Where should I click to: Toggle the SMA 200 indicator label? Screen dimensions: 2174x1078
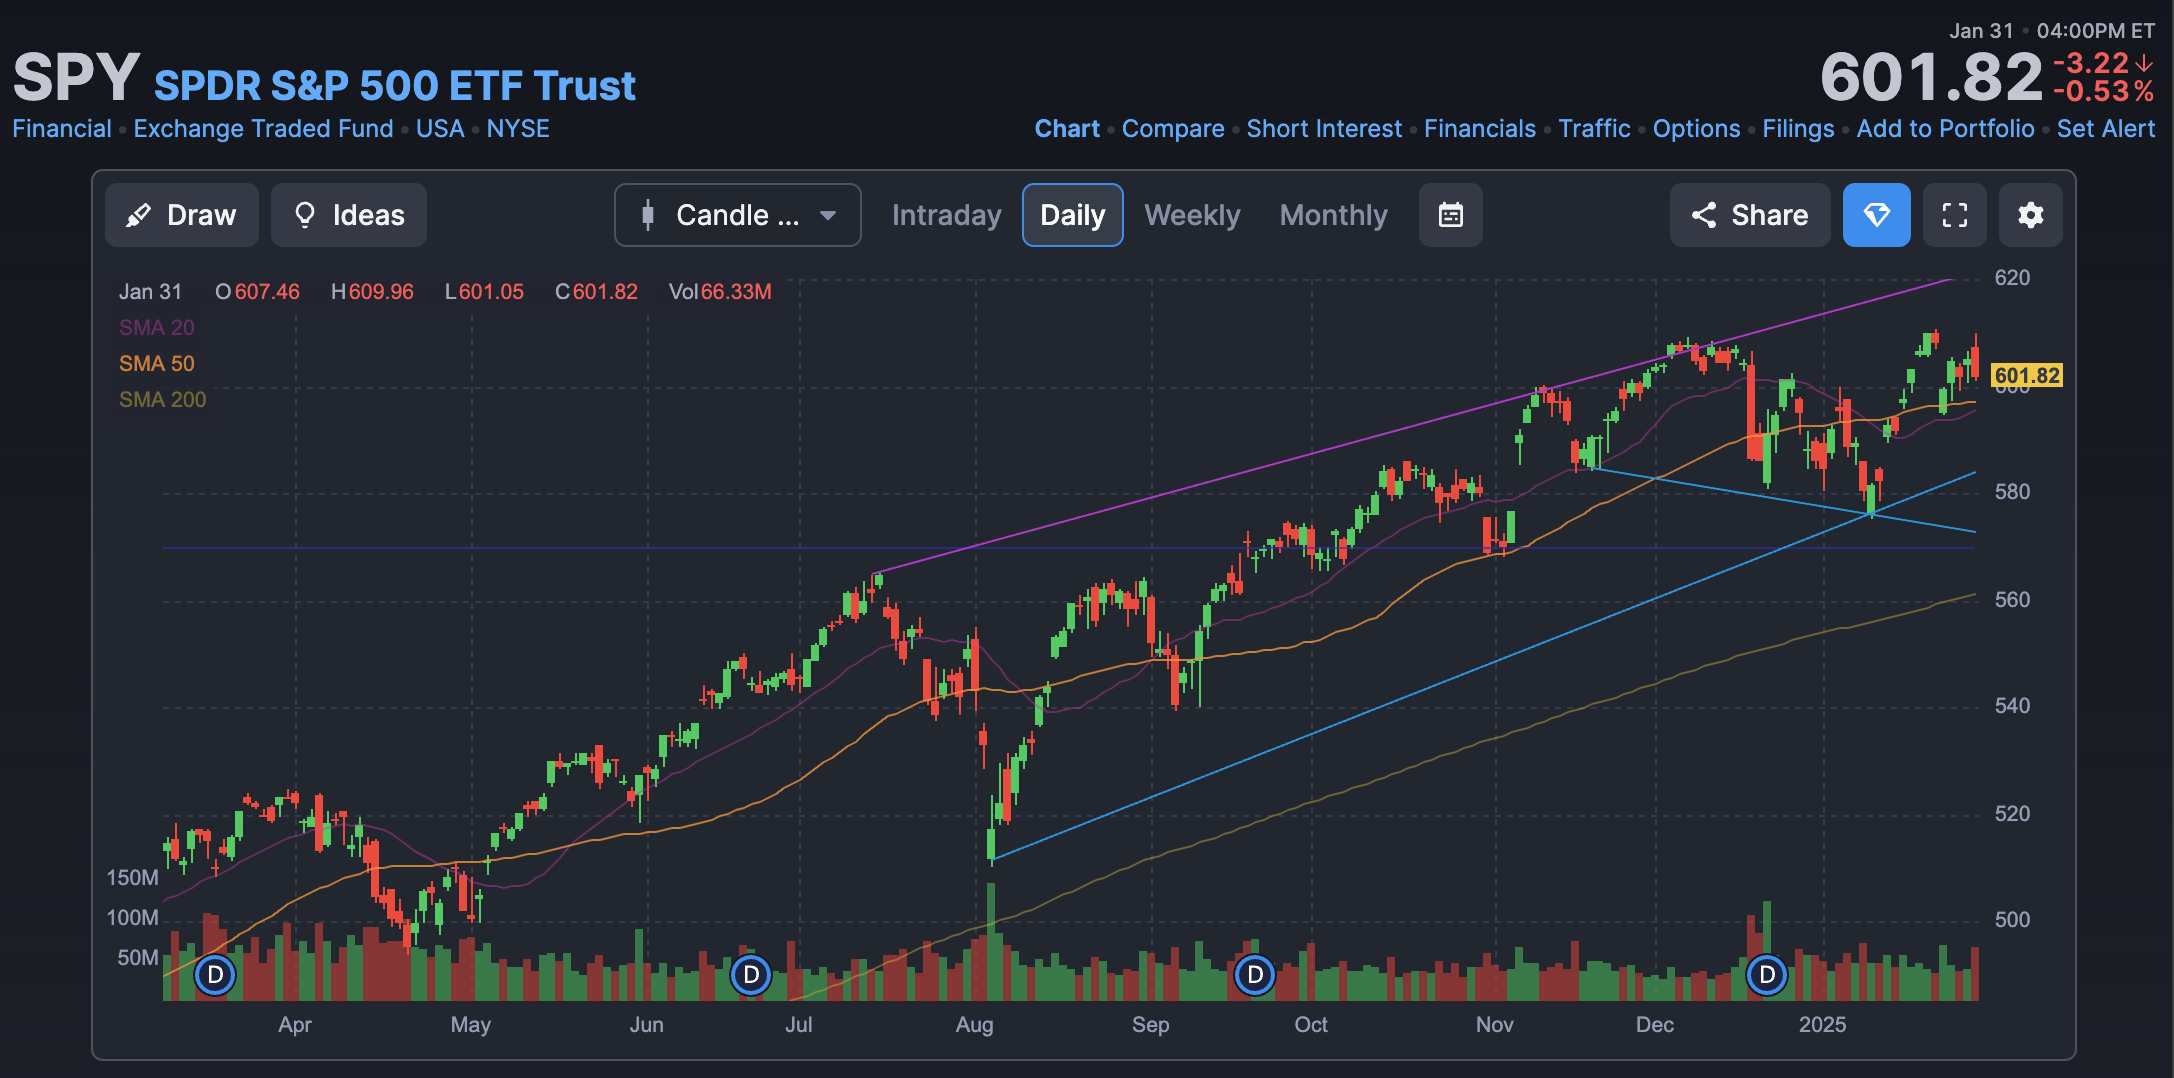coord(162,400)
